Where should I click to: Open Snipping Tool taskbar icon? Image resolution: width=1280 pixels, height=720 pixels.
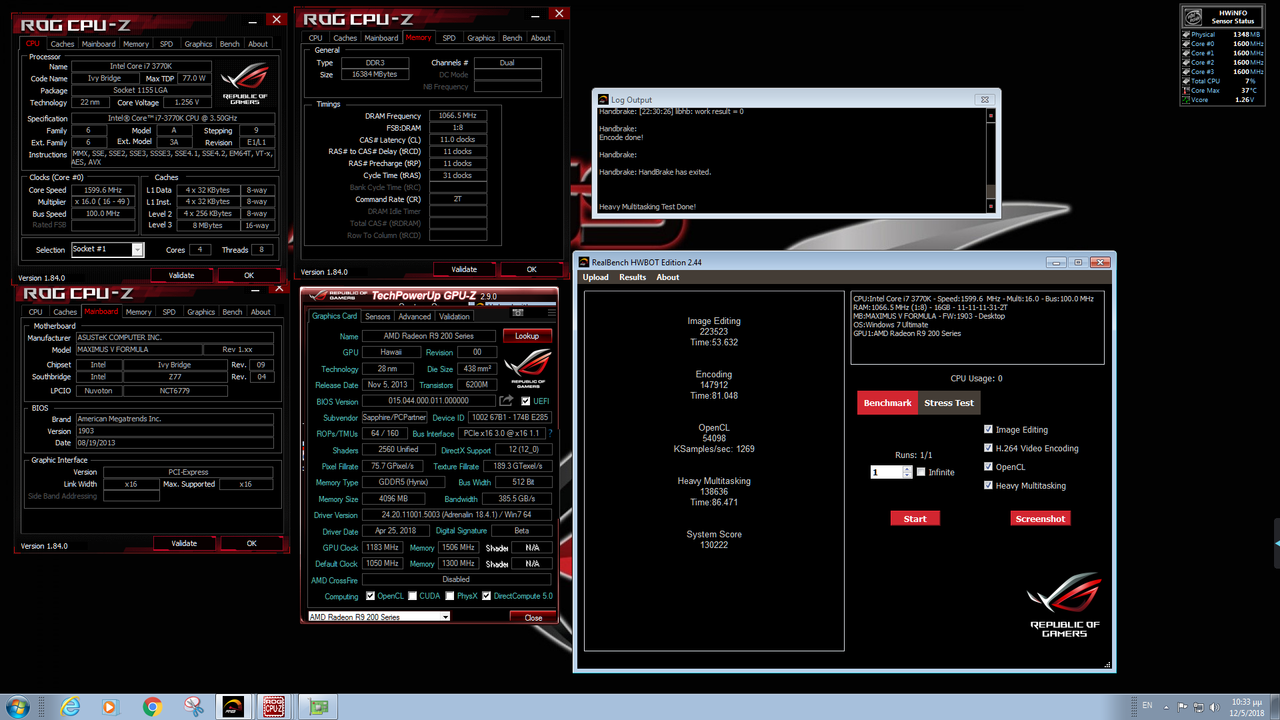pyautogui.click(x=192, y=707)
